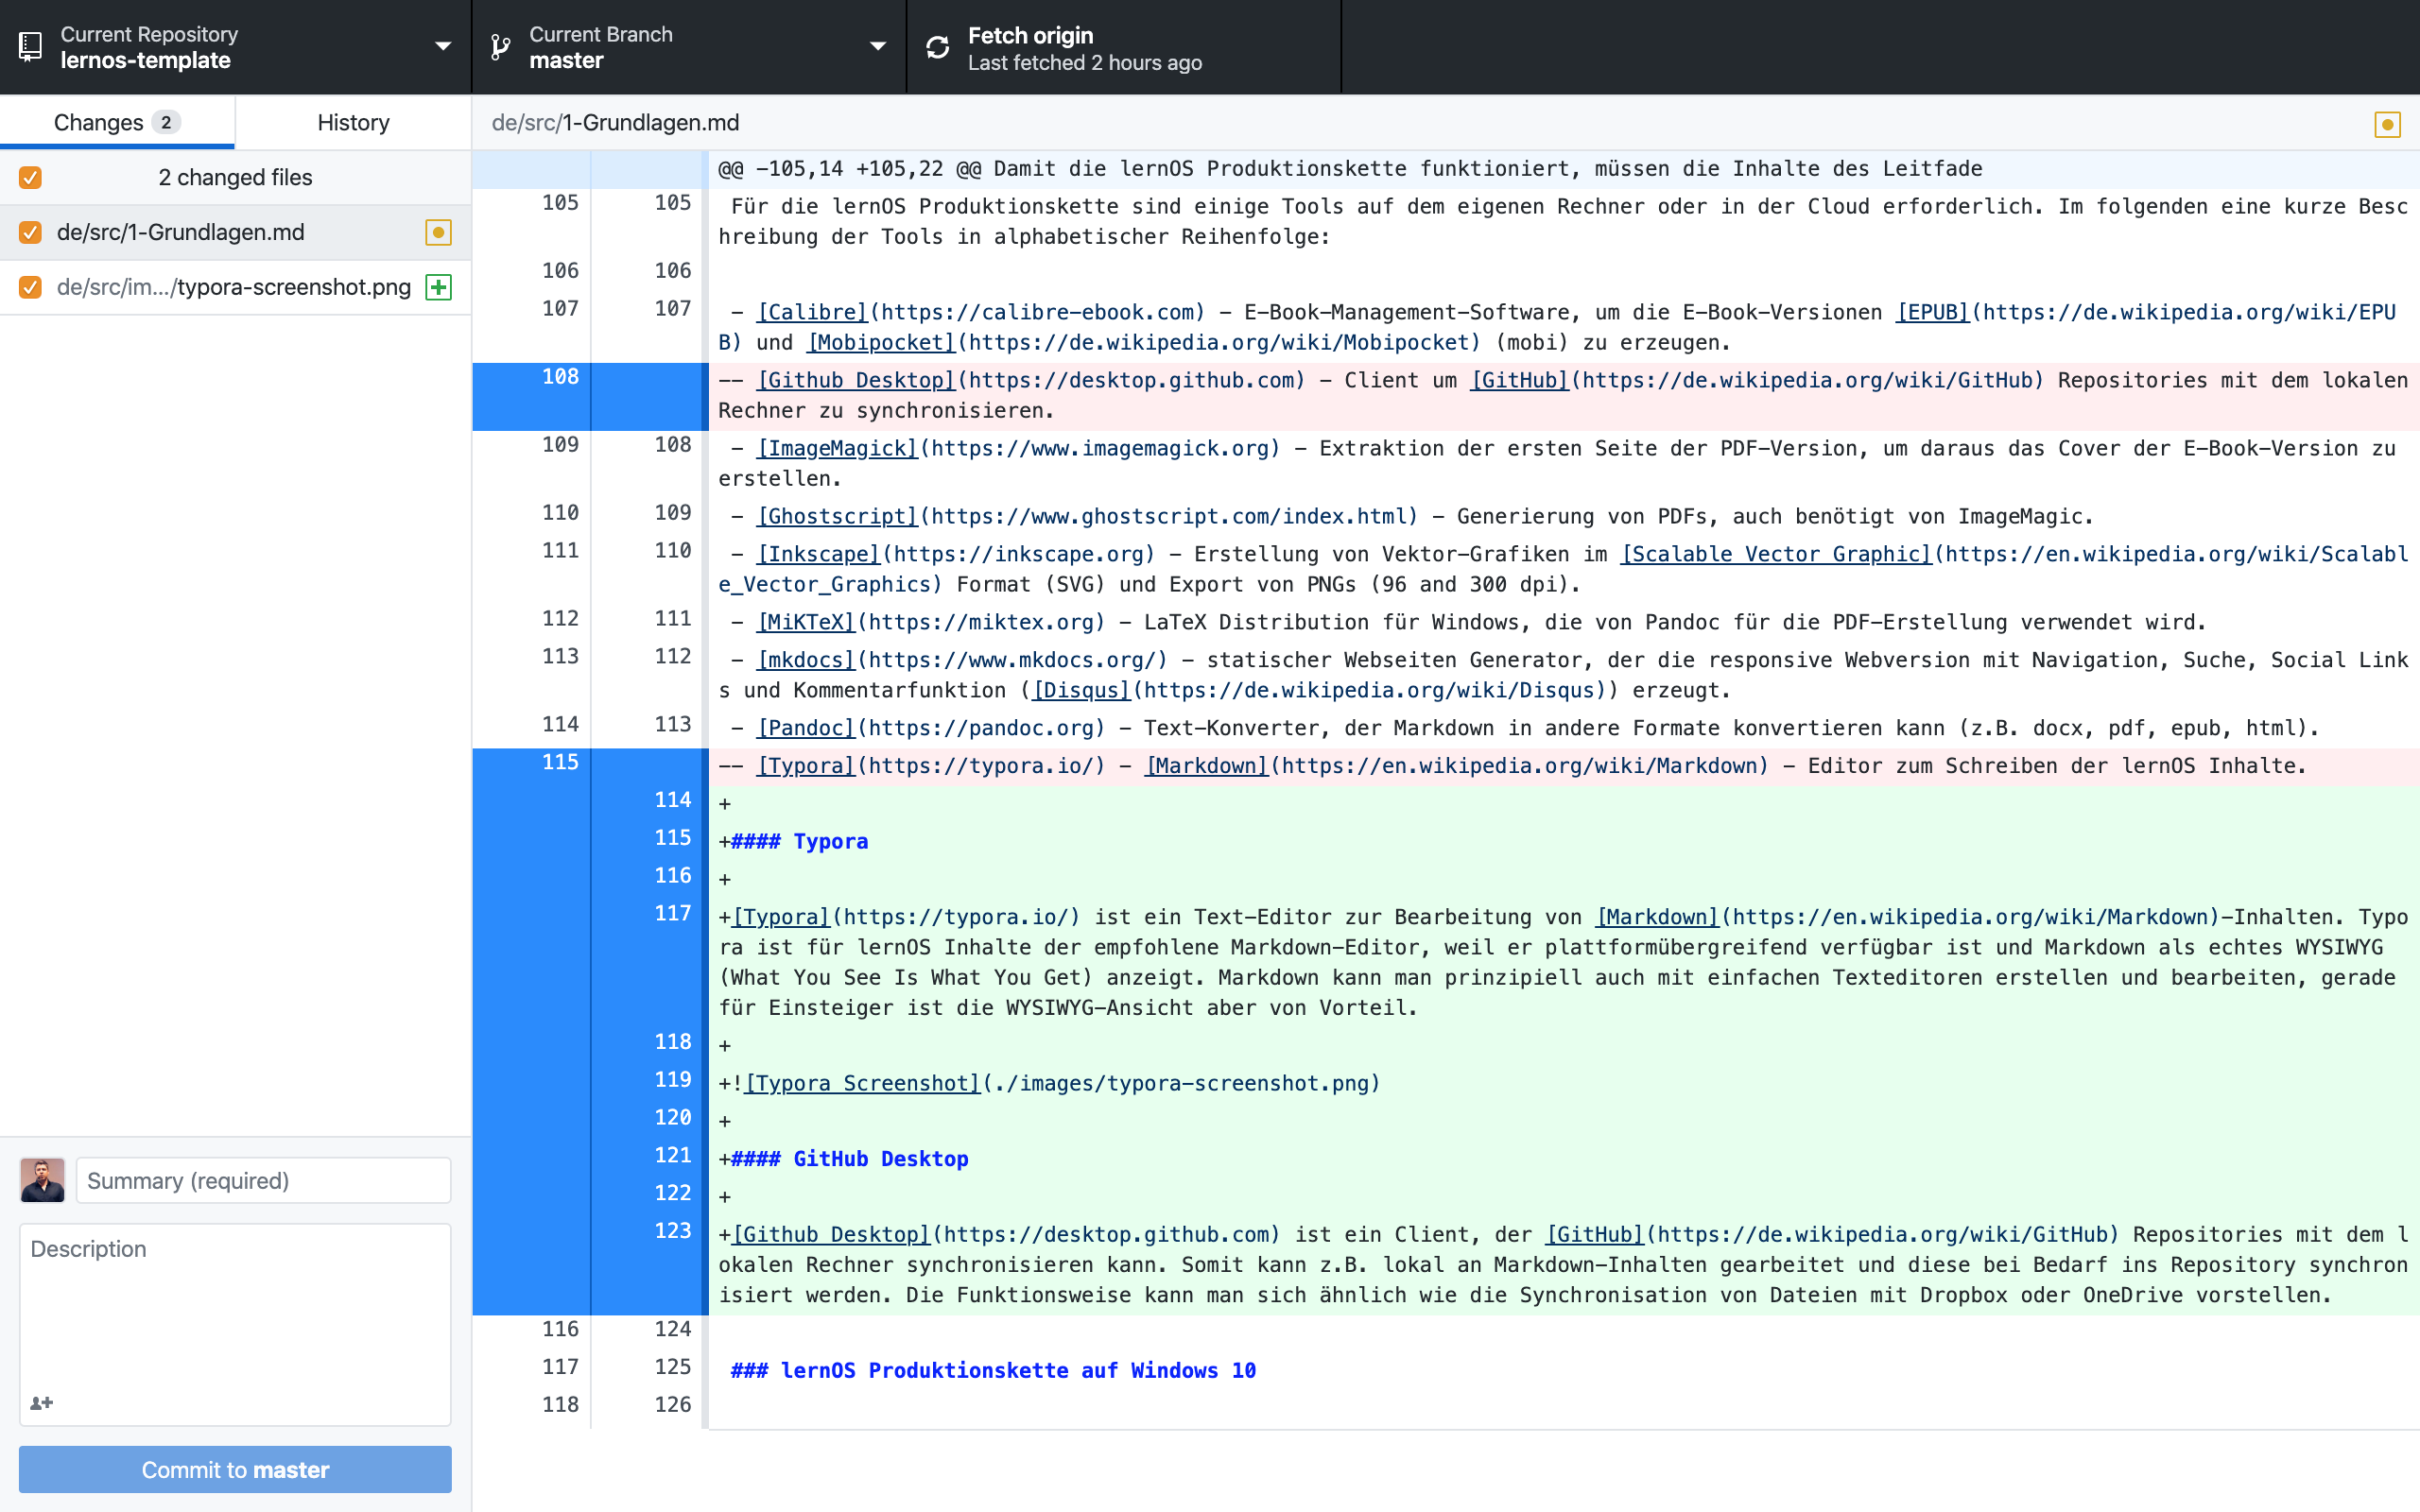This screenshot has width=2420, height=1512.
Task: Click the [EPUB] link text in the diff
Action: [1932, 313]
